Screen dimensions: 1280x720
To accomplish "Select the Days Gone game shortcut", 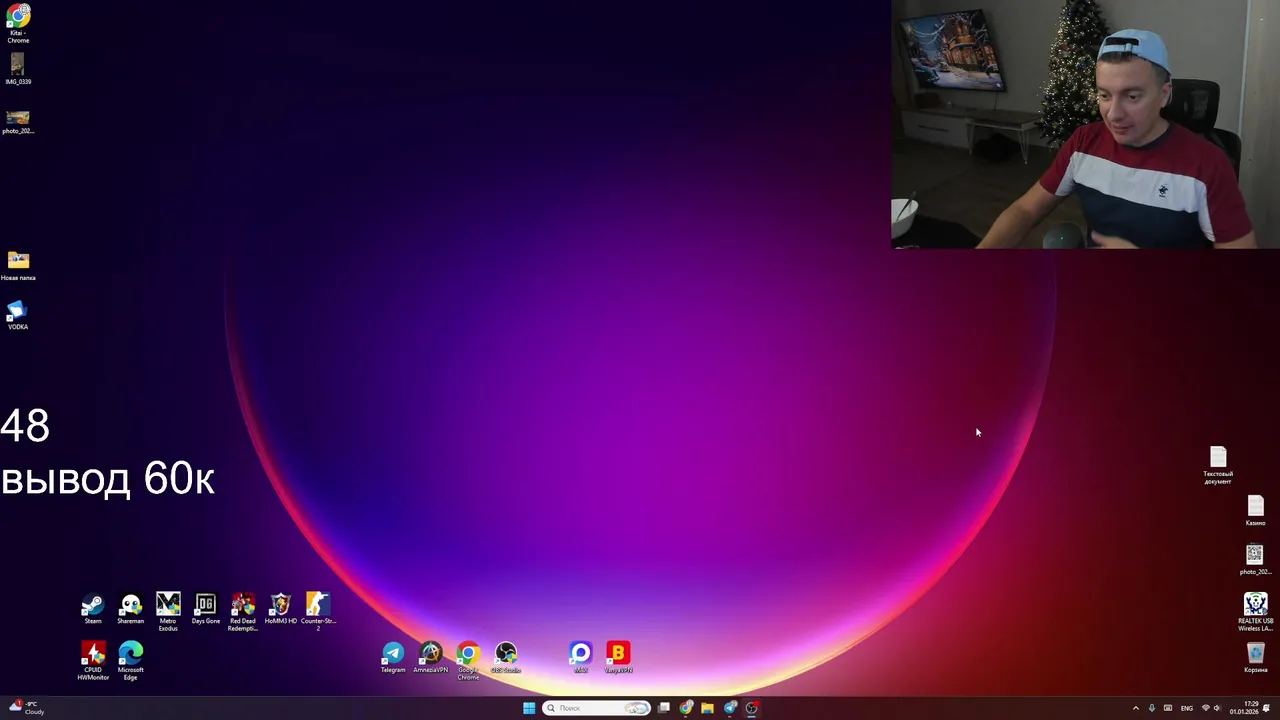I will click(x=206, y=609).
